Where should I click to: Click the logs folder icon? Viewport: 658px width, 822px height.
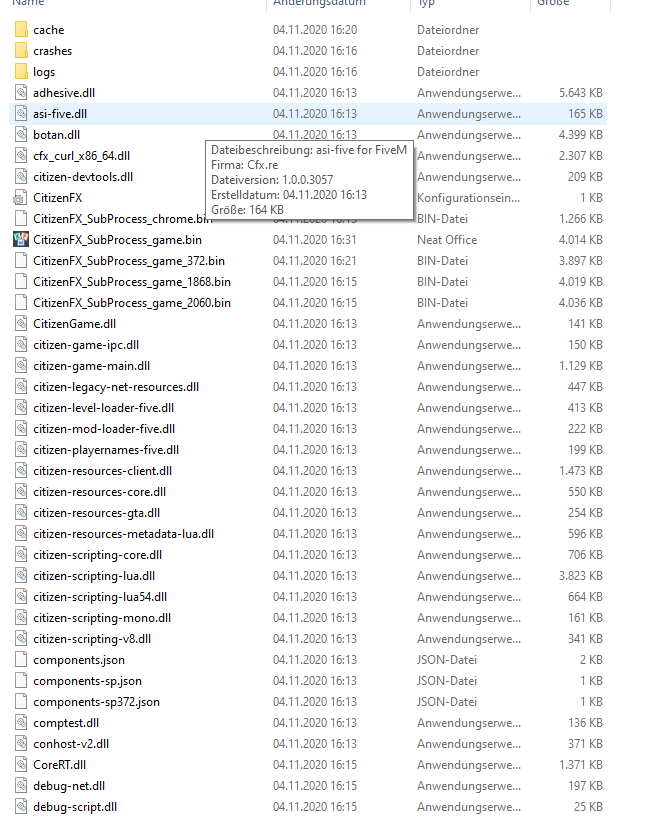[21, 72]
